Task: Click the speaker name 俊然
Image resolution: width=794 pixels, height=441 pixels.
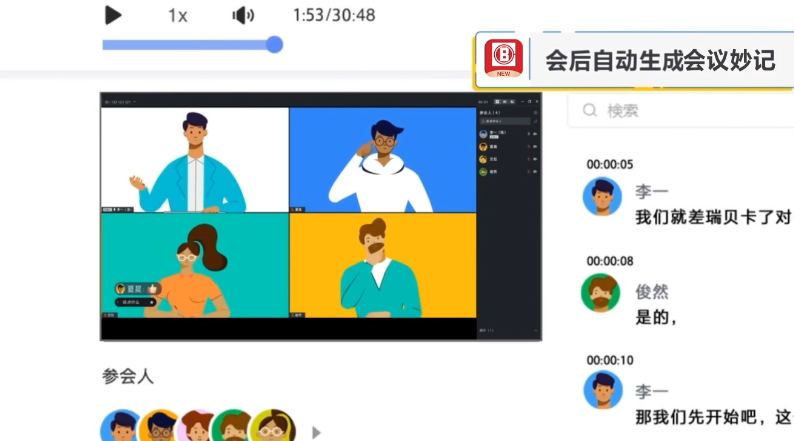Action: click(x=651, y=292)
